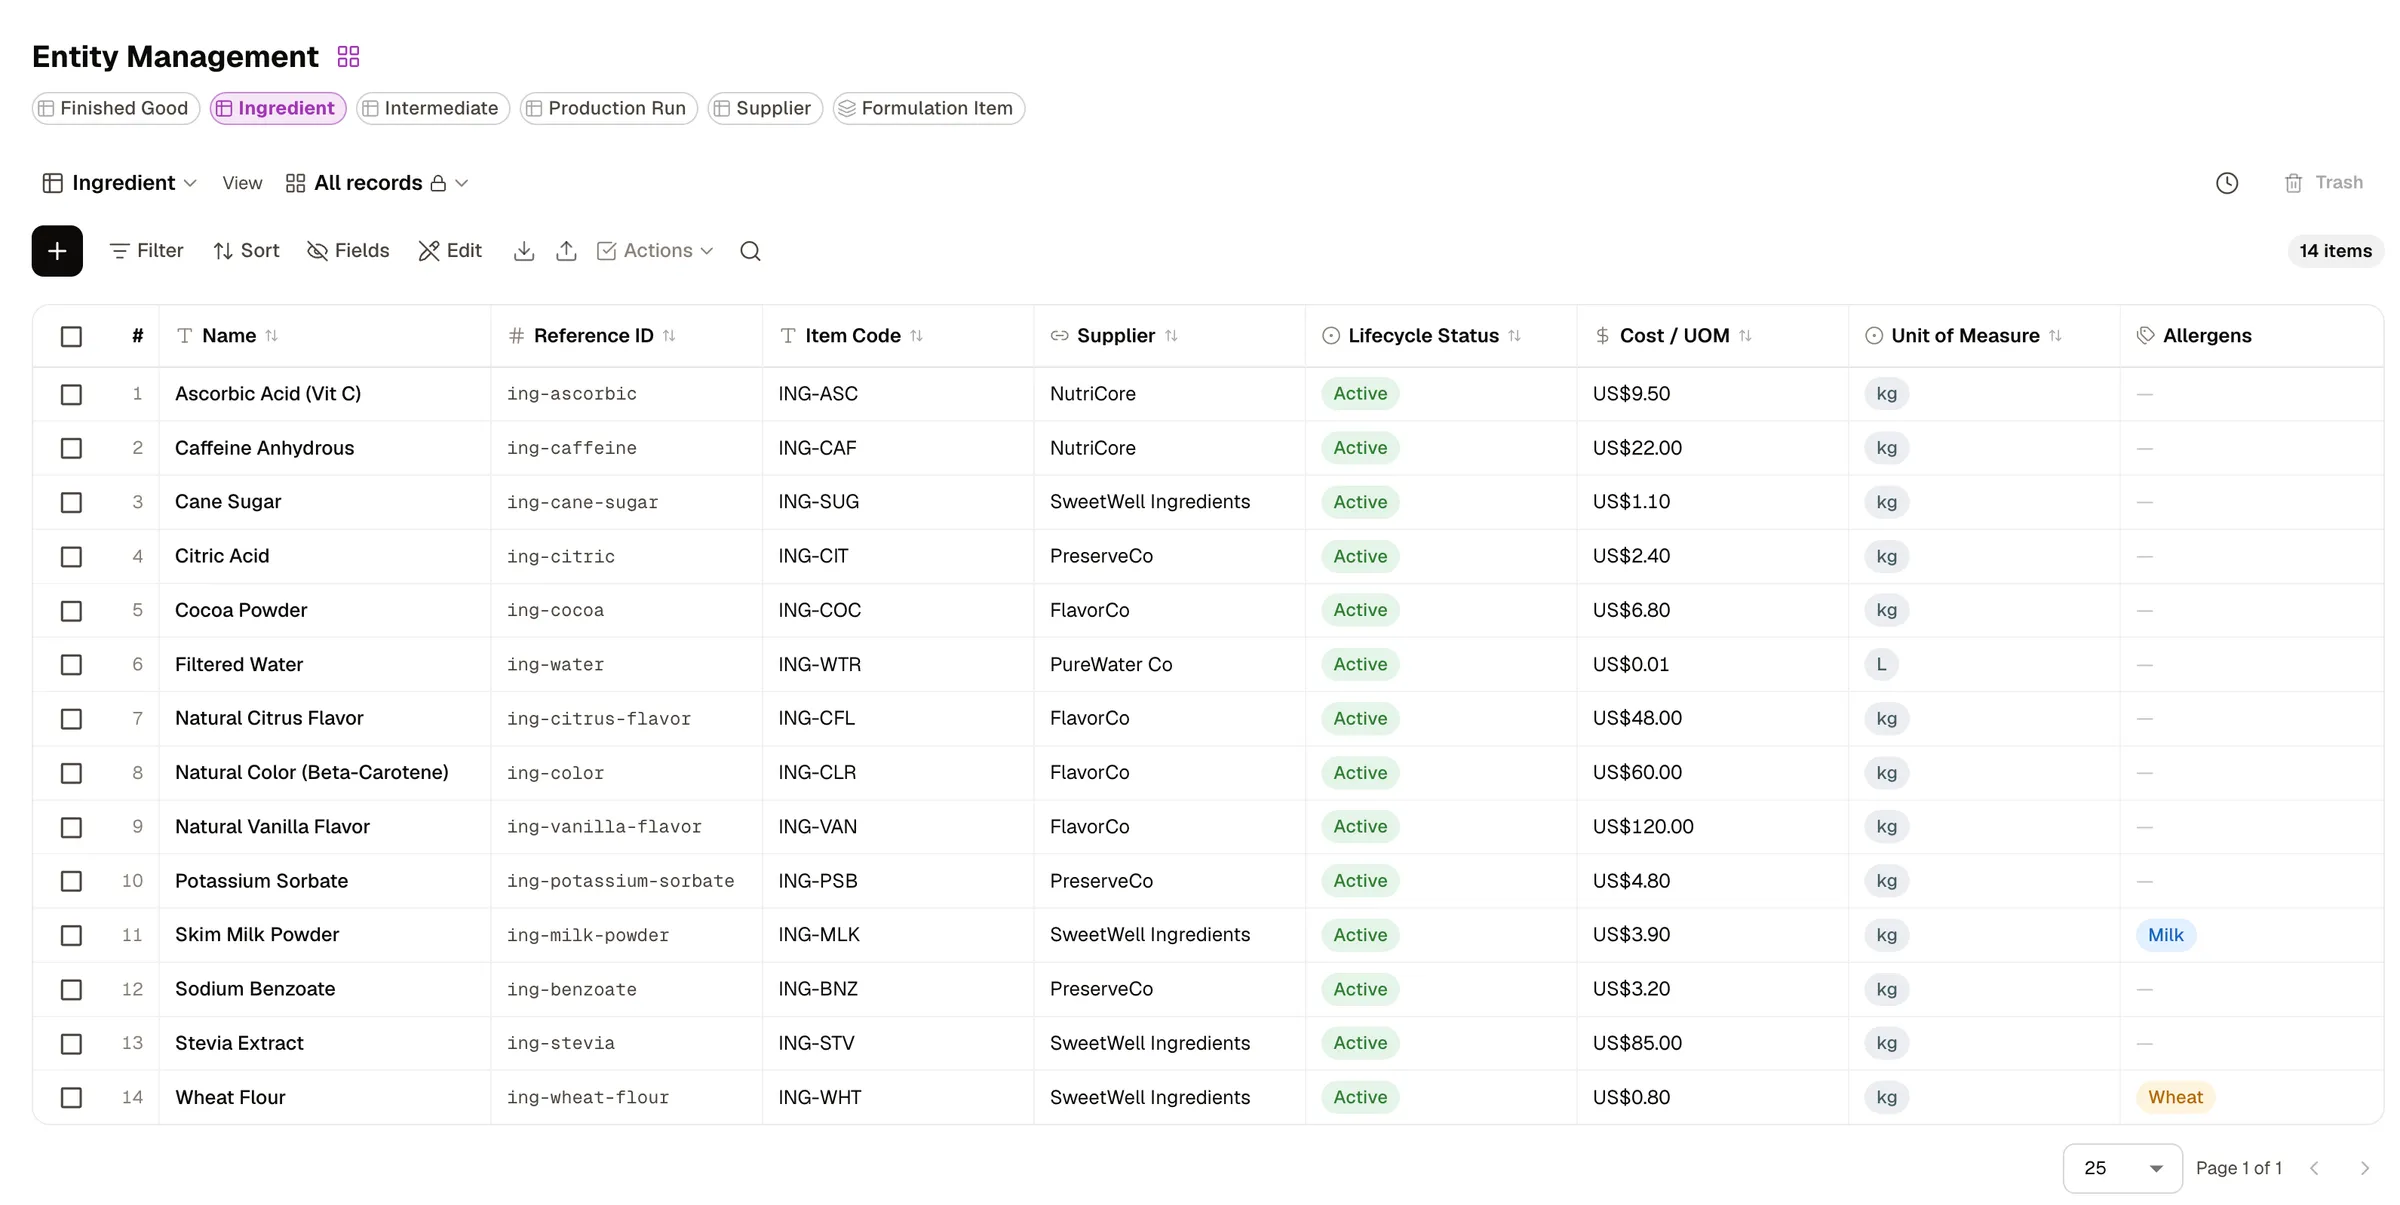Click the grid icon beside Entity Management

[x=348, y=56]
